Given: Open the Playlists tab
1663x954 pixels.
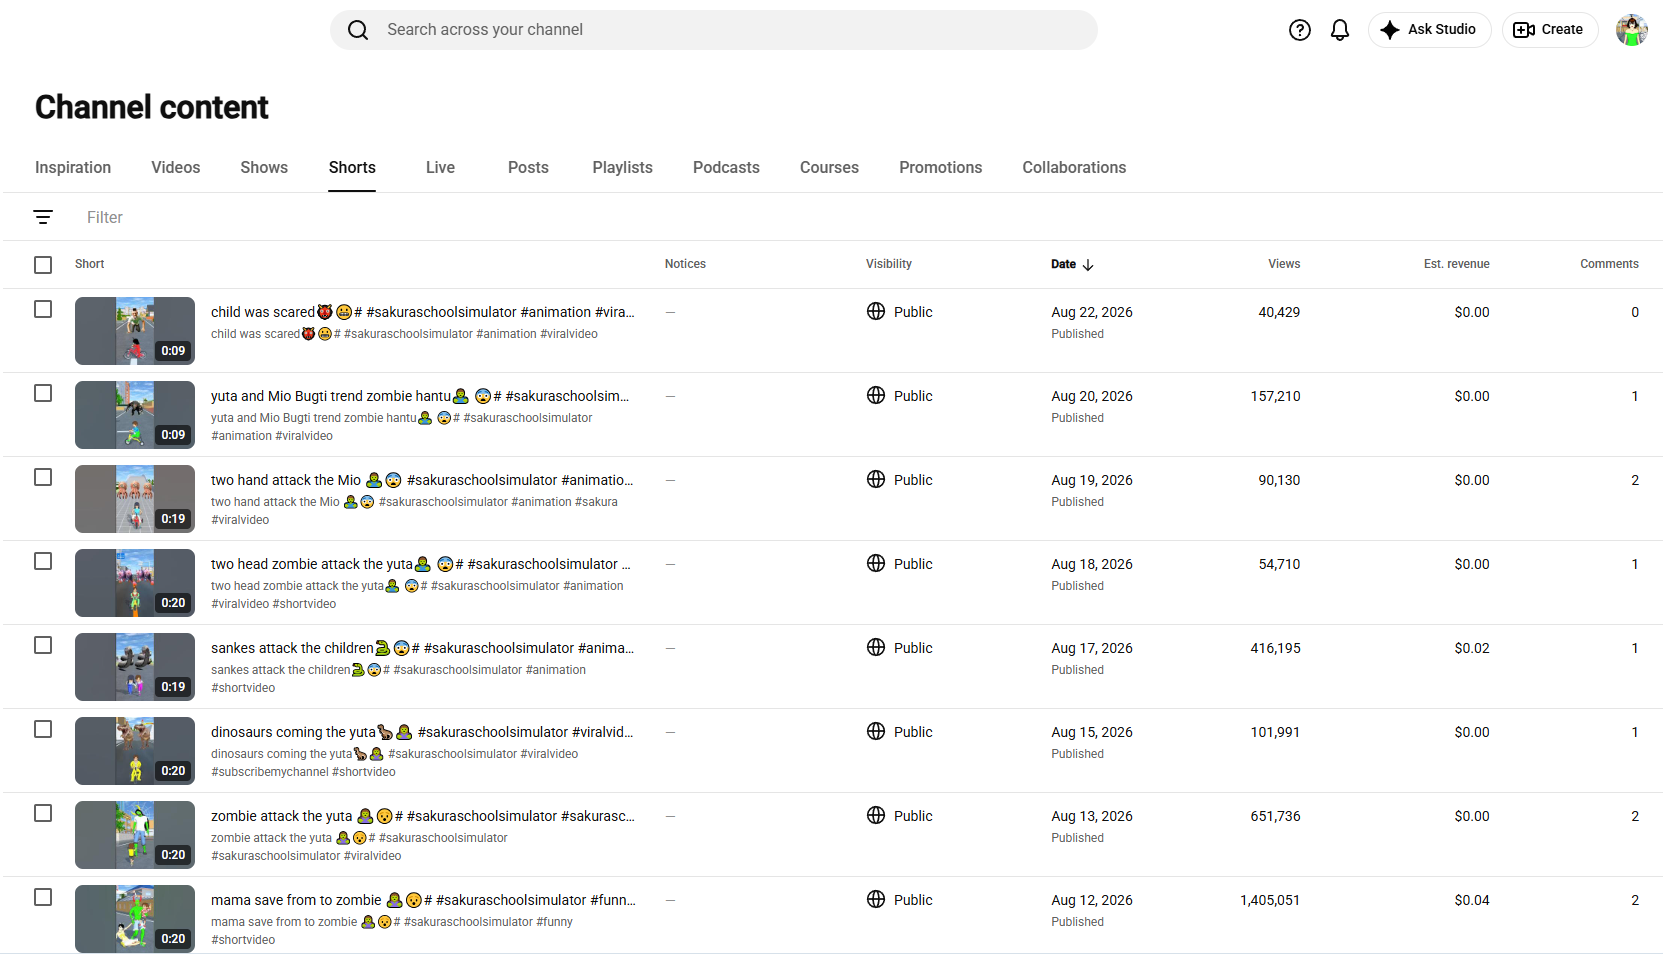Looking at the screenshot, I should [622, 168].
